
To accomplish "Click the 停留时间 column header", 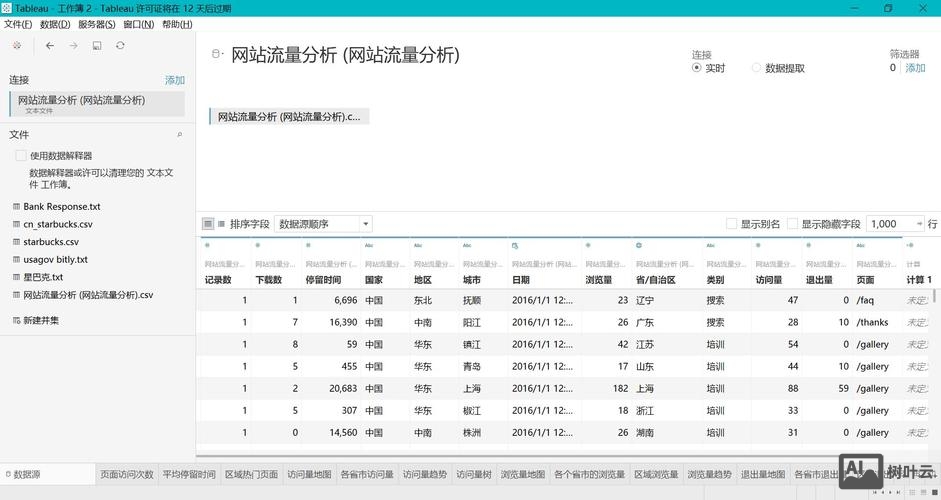I will [323, 280].
